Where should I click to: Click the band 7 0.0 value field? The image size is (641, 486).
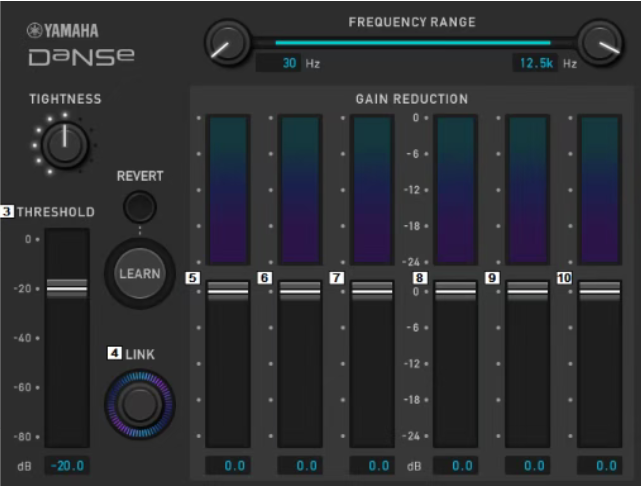pyautogui.click(x=372, y=466)
